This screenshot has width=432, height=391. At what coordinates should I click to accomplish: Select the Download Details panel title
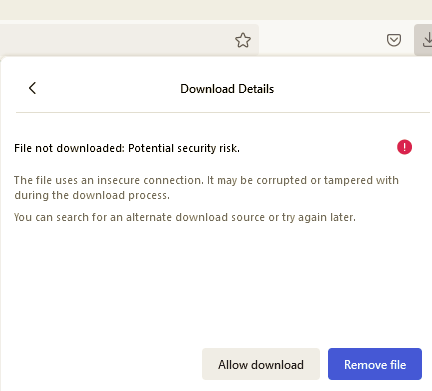[x=227, y=89]
